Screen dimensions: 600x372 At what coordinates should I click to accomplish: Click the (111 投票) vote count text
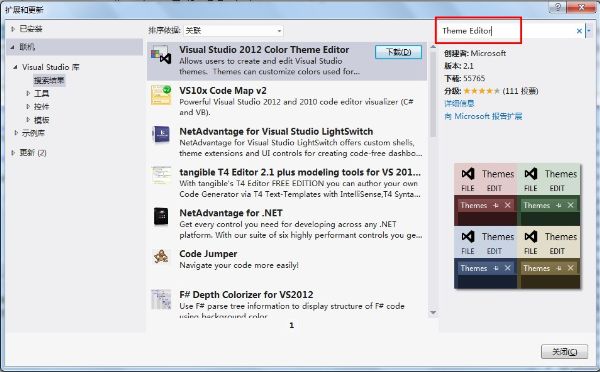pyautogui.click(x=520, y=91)
